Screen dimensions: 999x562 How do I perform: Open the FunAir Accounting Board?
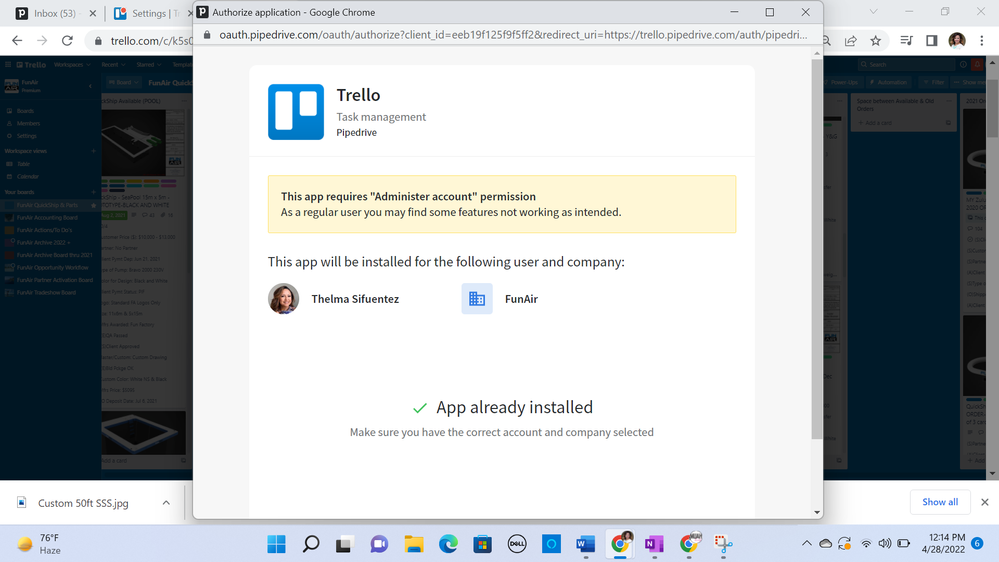click(x=48, y=218)
